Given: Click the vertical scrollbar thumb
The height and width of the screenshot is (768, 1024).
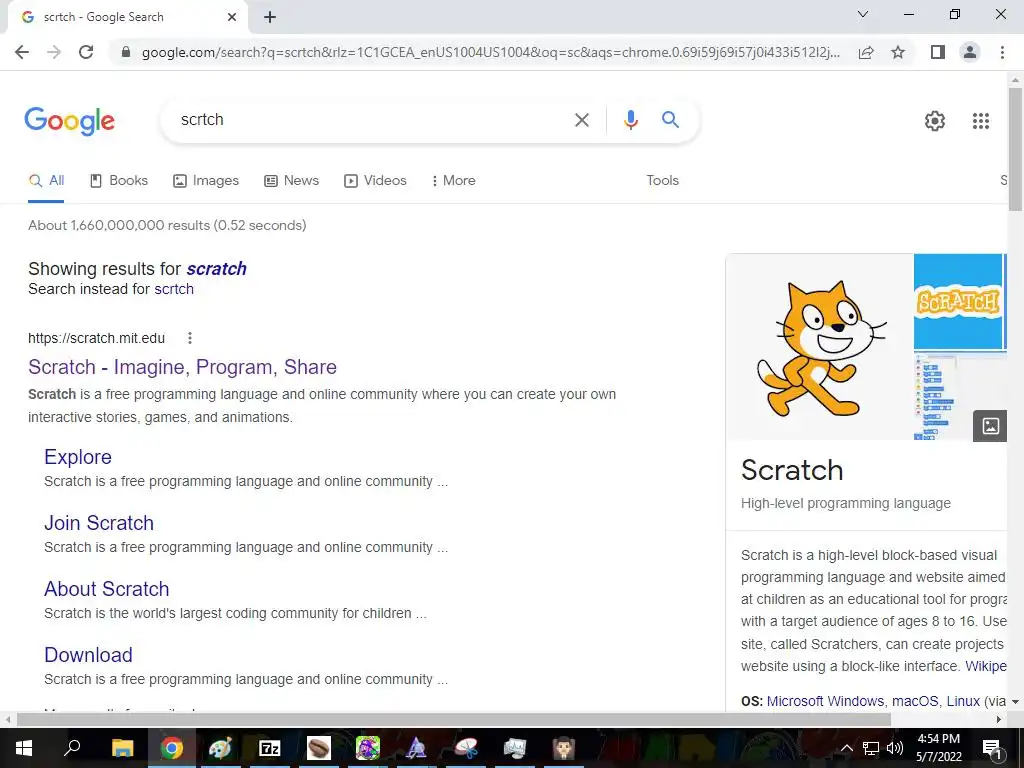Looking at the screenshot, I should (1015, 150).
